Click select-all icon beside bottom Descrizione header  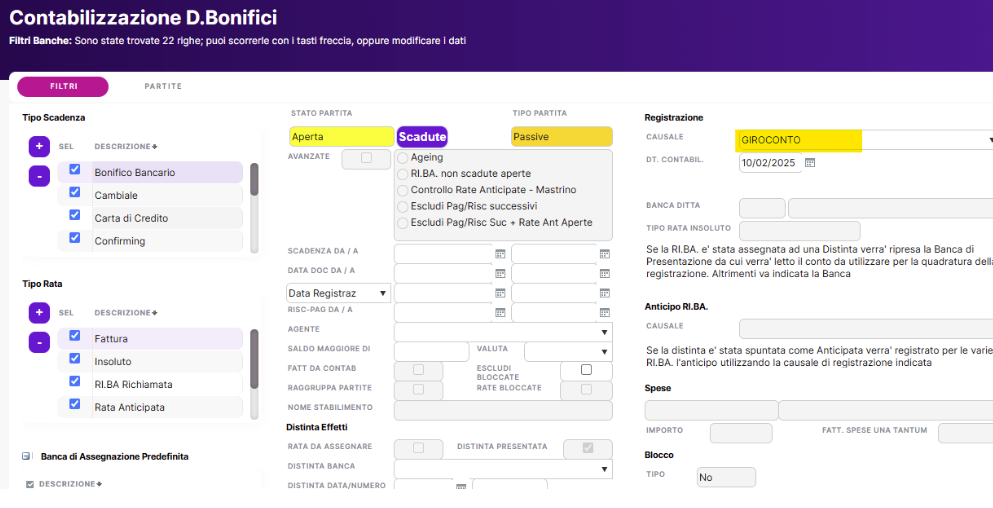coord(30,485)
